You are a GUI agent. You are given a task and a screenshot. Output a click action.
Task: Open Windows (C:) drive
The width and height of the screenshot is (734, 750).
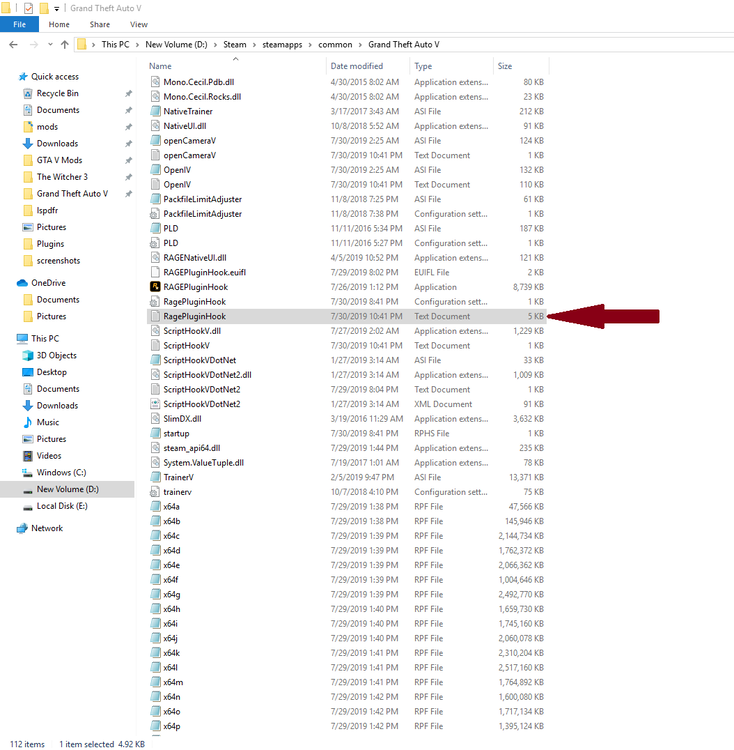[x=61, y=473]
